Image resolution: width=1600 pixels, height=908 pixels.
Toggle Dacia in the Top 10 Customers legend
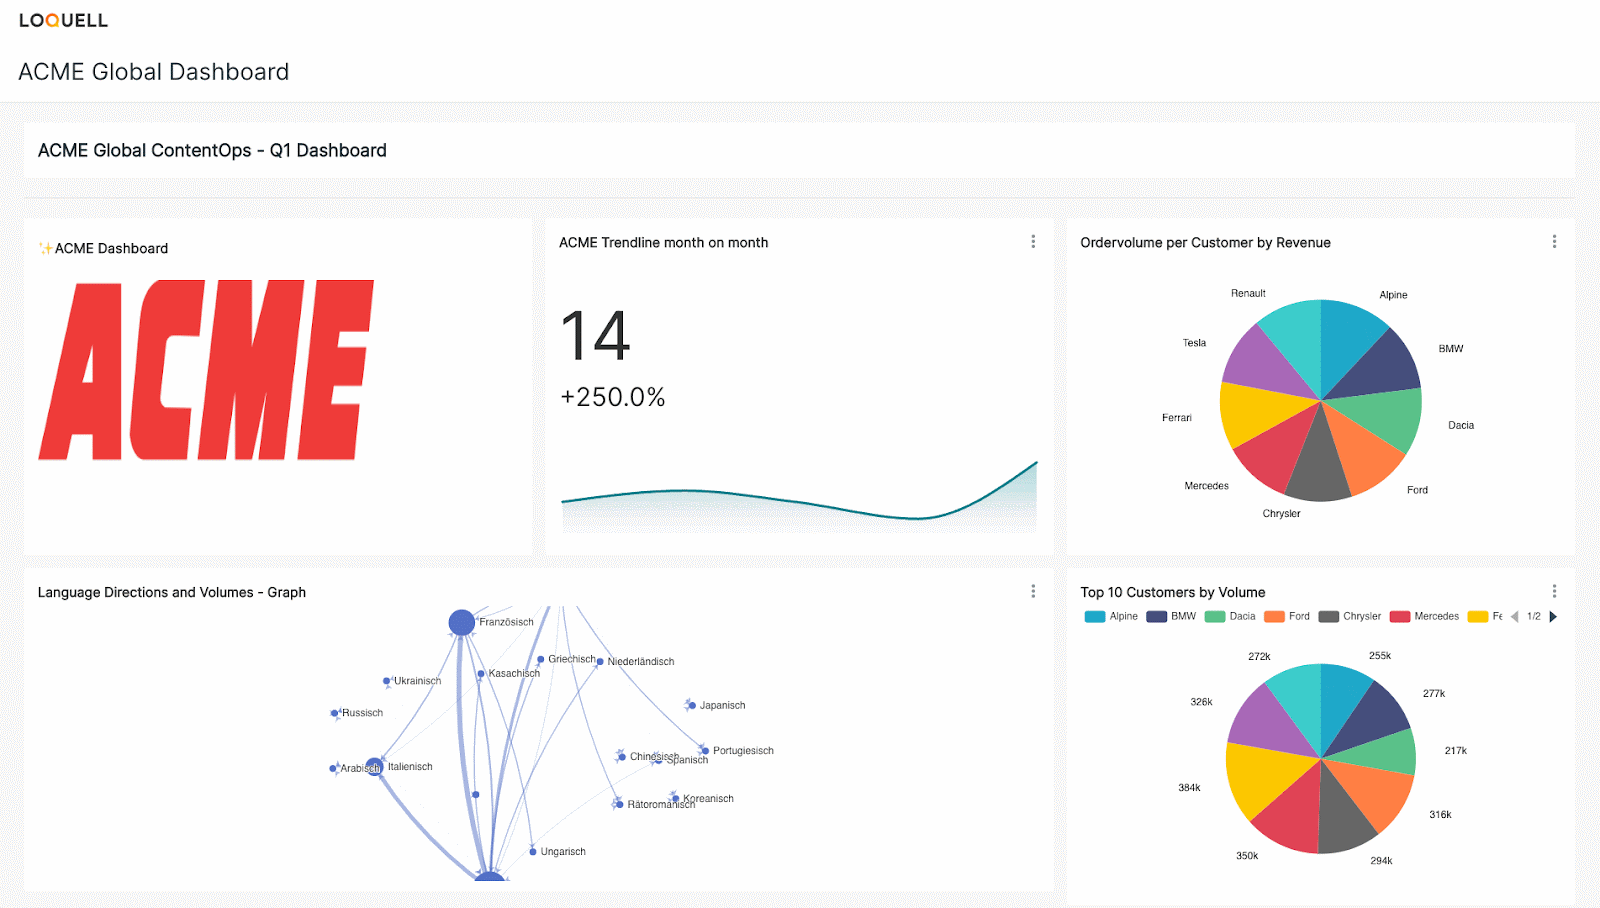click(x=1230, y=617)
